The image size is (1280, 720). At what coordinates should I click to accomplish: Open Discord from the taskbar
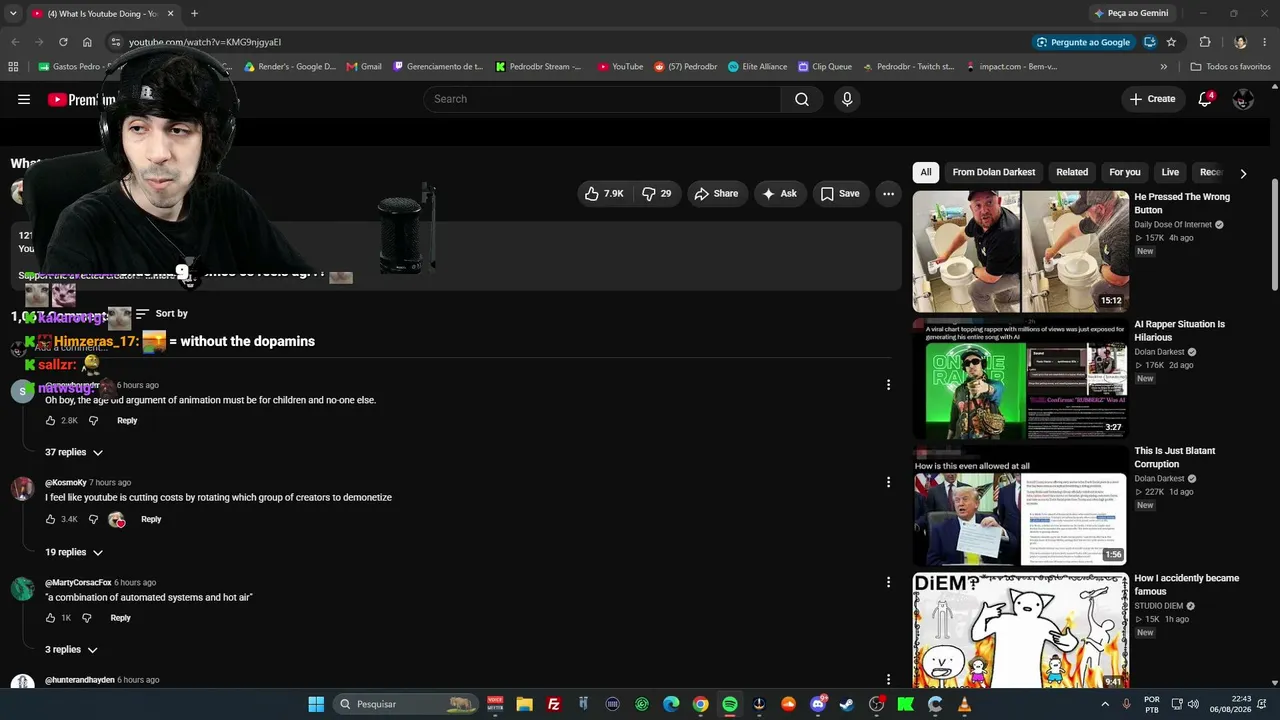coord(818,704)
